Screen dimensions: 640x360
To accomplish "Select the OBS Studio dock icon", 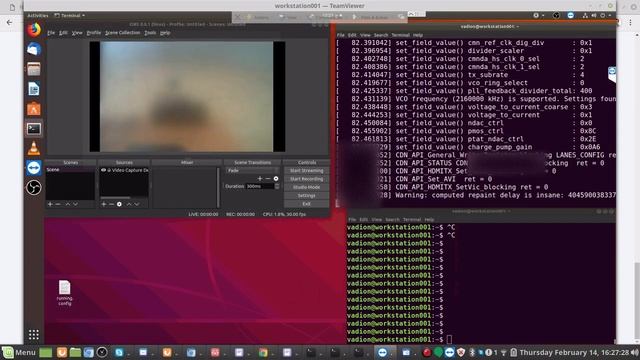I will coord(34,188).
